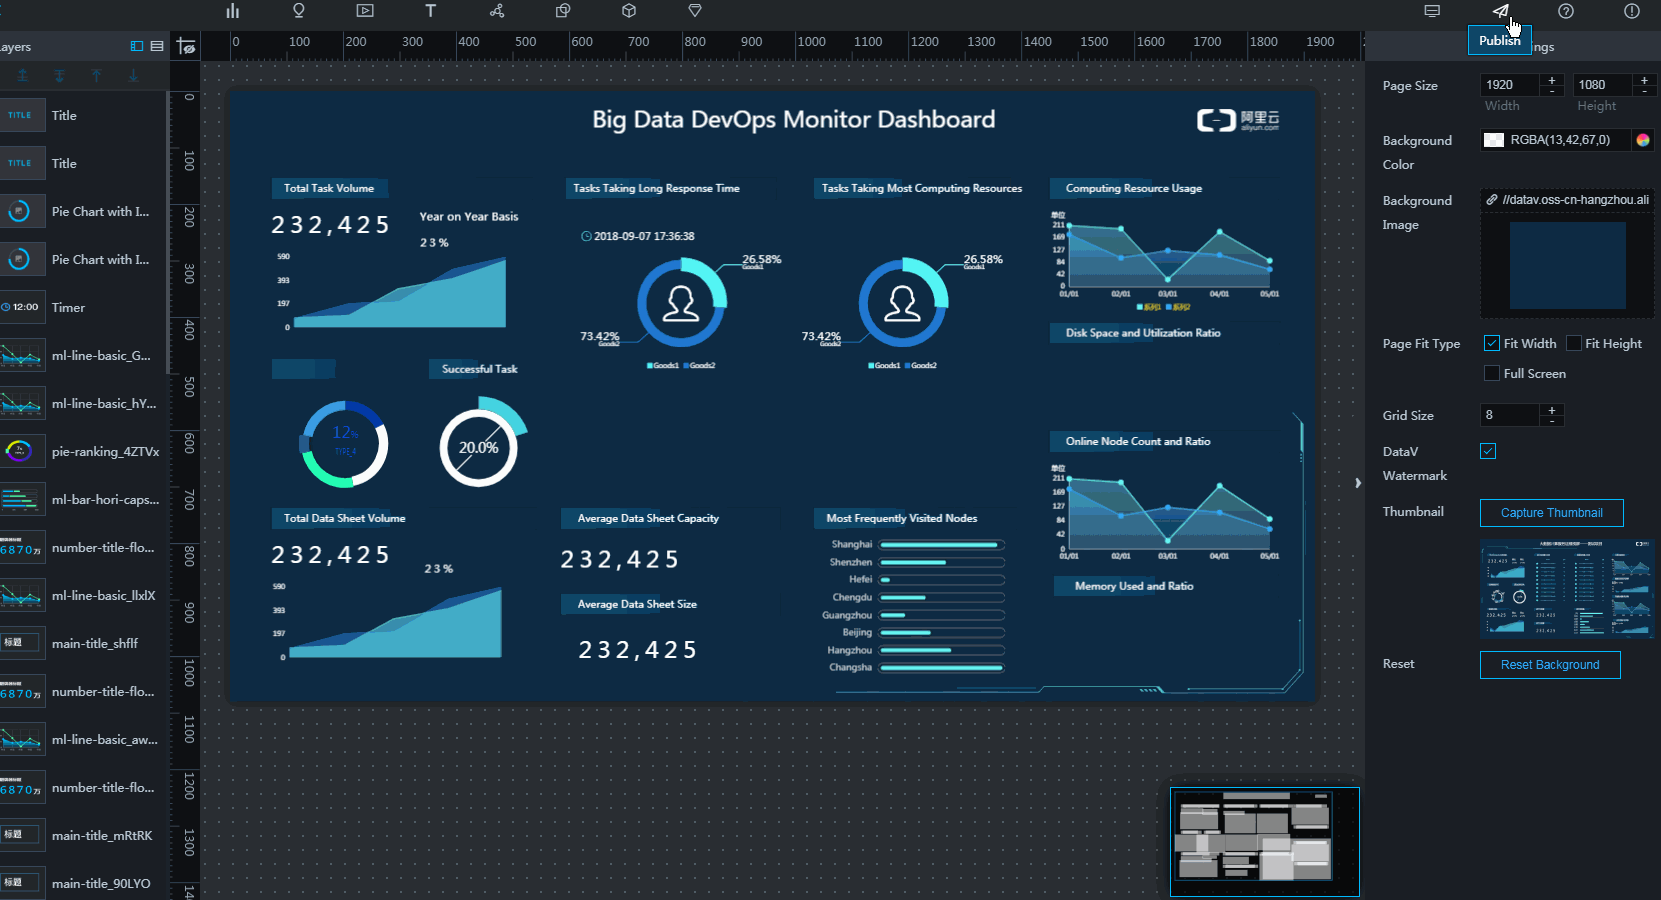Disable the DataV Watermark checkbox
This screenshot has height=900, width=1661.
click(x=1488, y=451)
